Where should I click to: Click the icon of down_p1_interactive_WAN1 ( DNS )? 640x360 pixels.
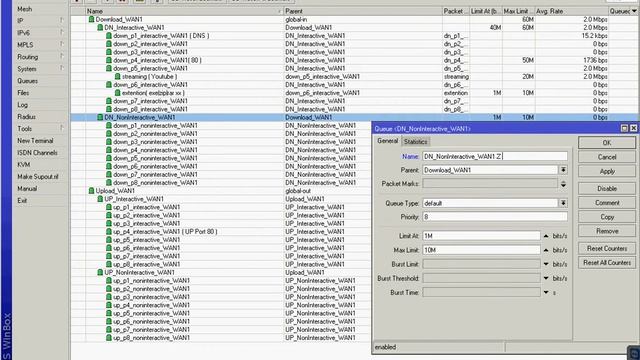[x=109, y=36]
